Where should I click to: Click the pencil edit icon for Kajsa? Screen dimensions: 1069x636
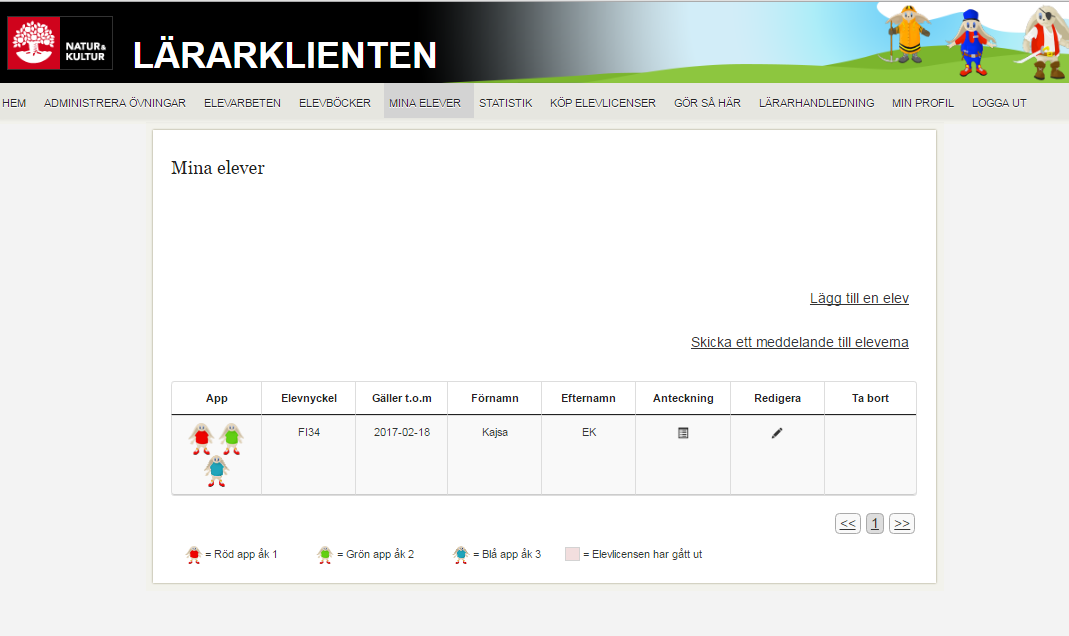coord(777,433)
